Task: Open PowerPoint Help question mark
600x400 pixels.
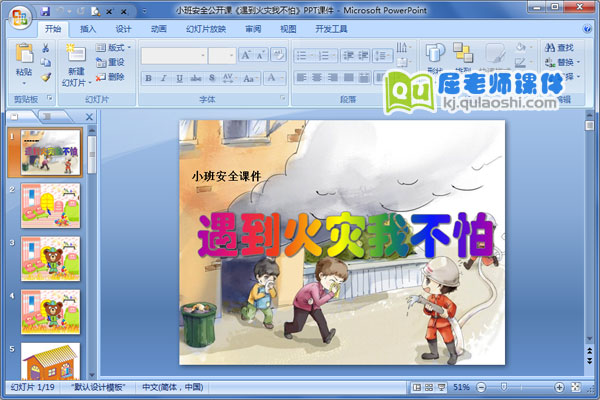Action: [587, 29]
